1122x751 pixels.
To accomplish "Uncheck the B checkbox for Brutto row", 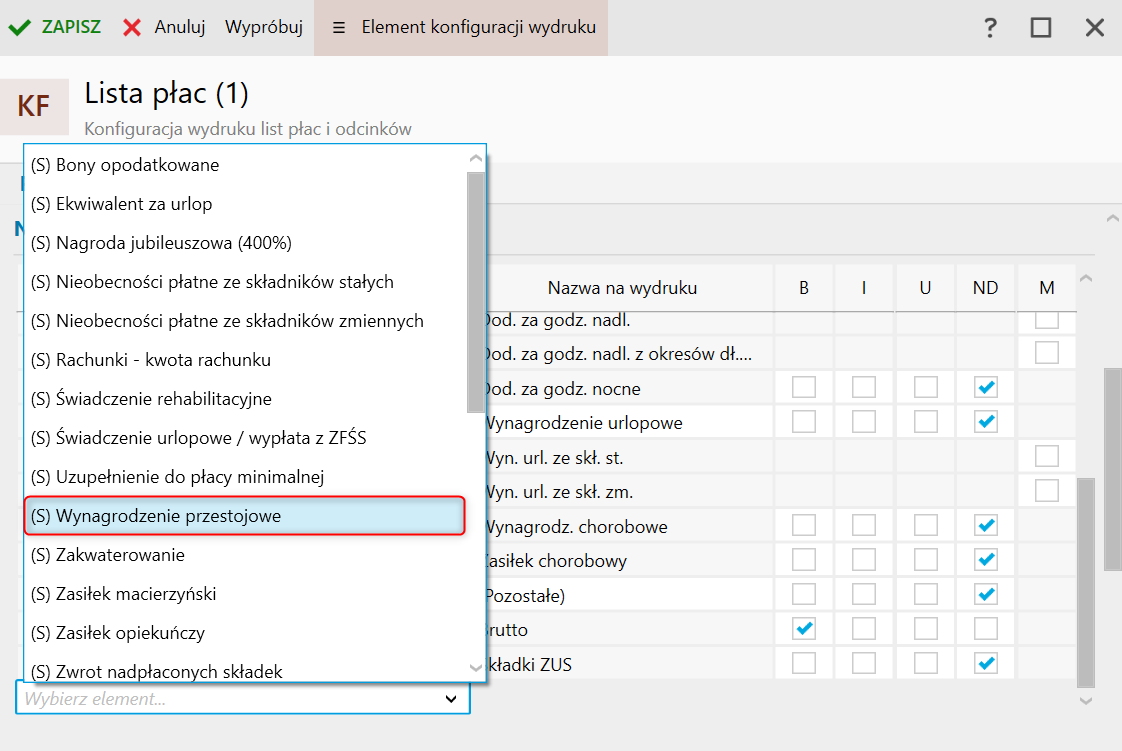I will (803, 630).
